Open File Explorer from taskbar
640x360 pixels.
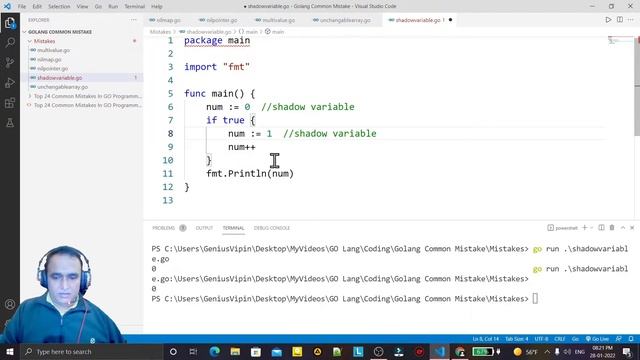point(235,351)
